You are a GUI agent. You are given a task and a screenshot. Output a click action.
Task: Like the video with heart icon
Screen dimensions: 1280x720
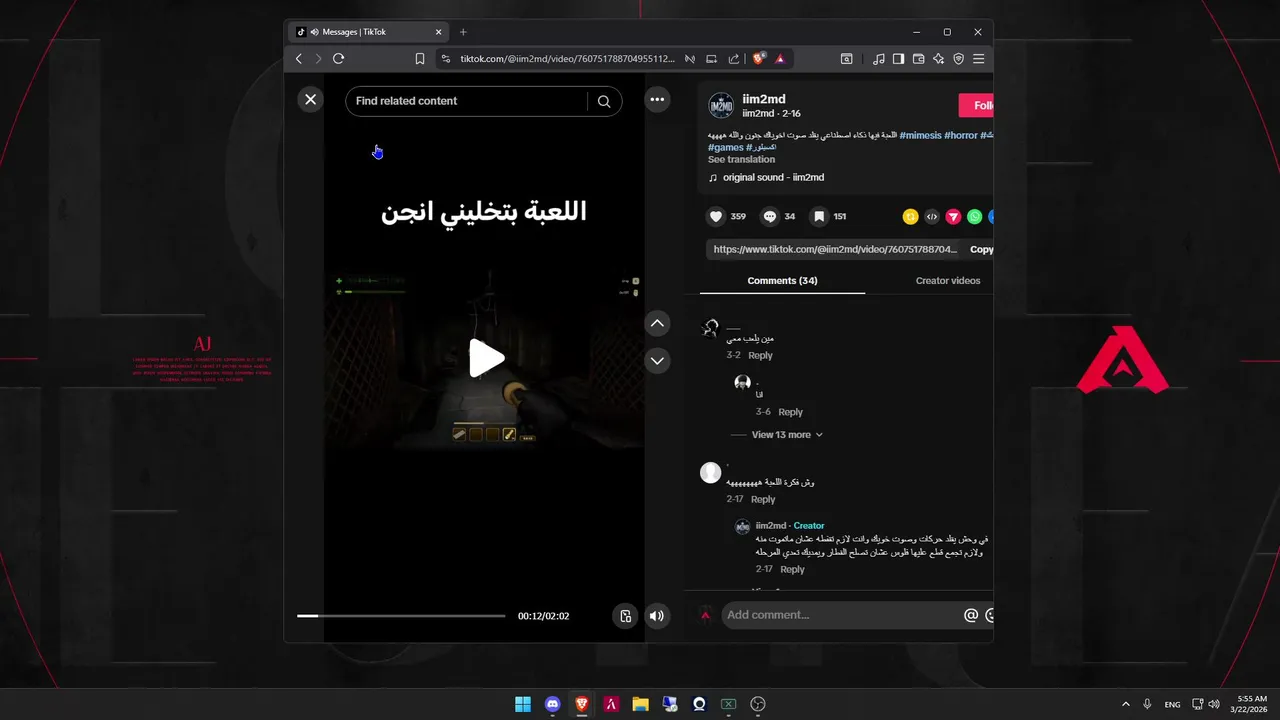coord(715,216)
